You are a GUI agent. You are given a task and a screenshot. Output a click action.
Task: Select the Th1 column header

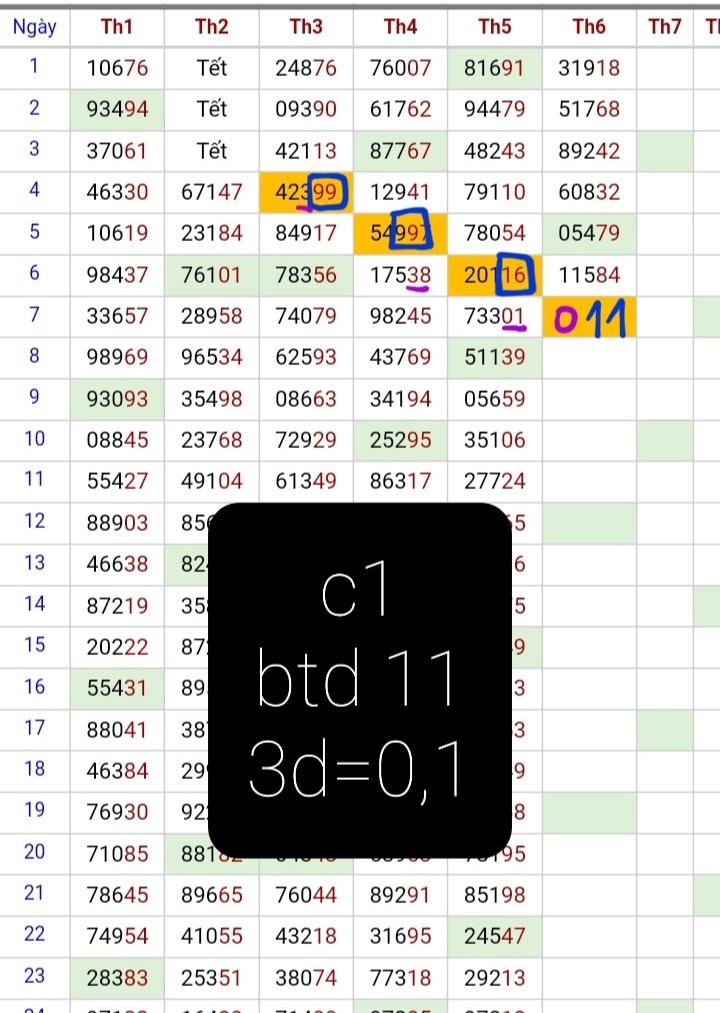click(117, 27)
